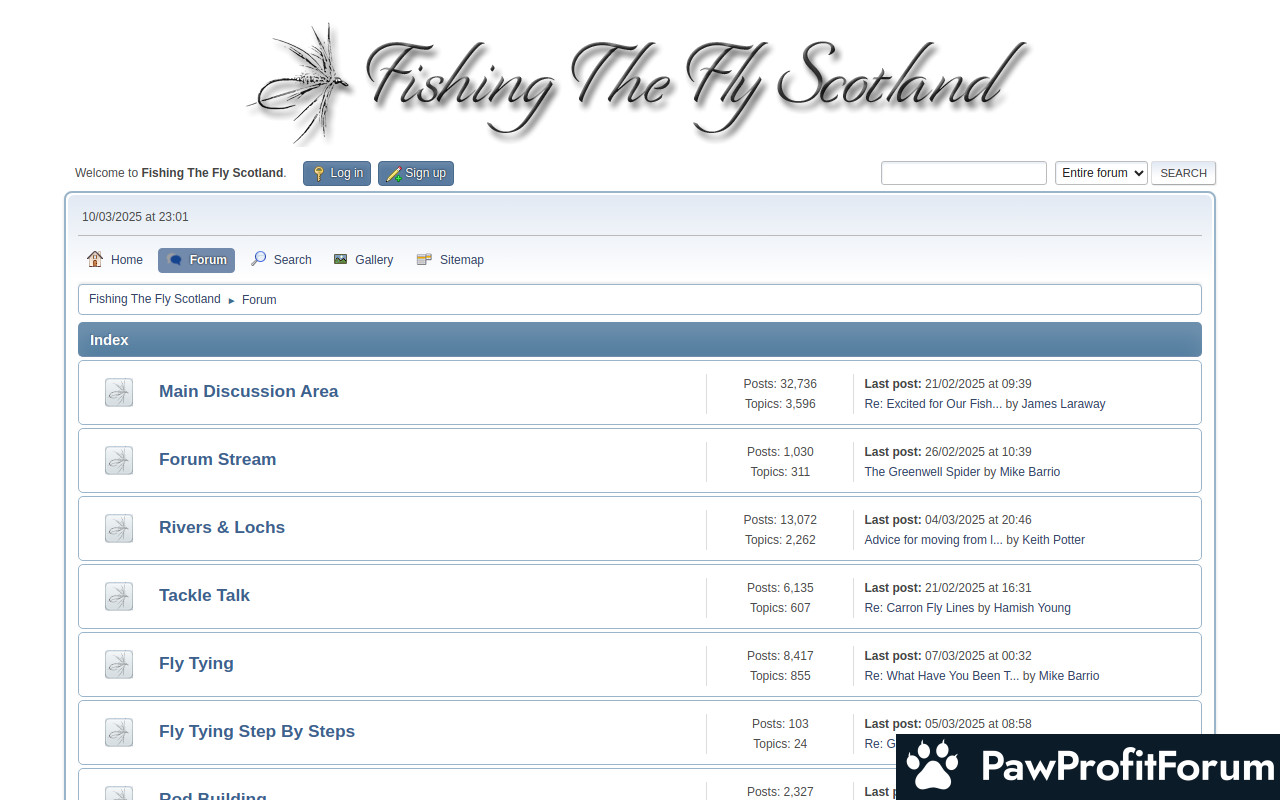
Task: Open Keith Potter's profile link
Action: 1054,540
